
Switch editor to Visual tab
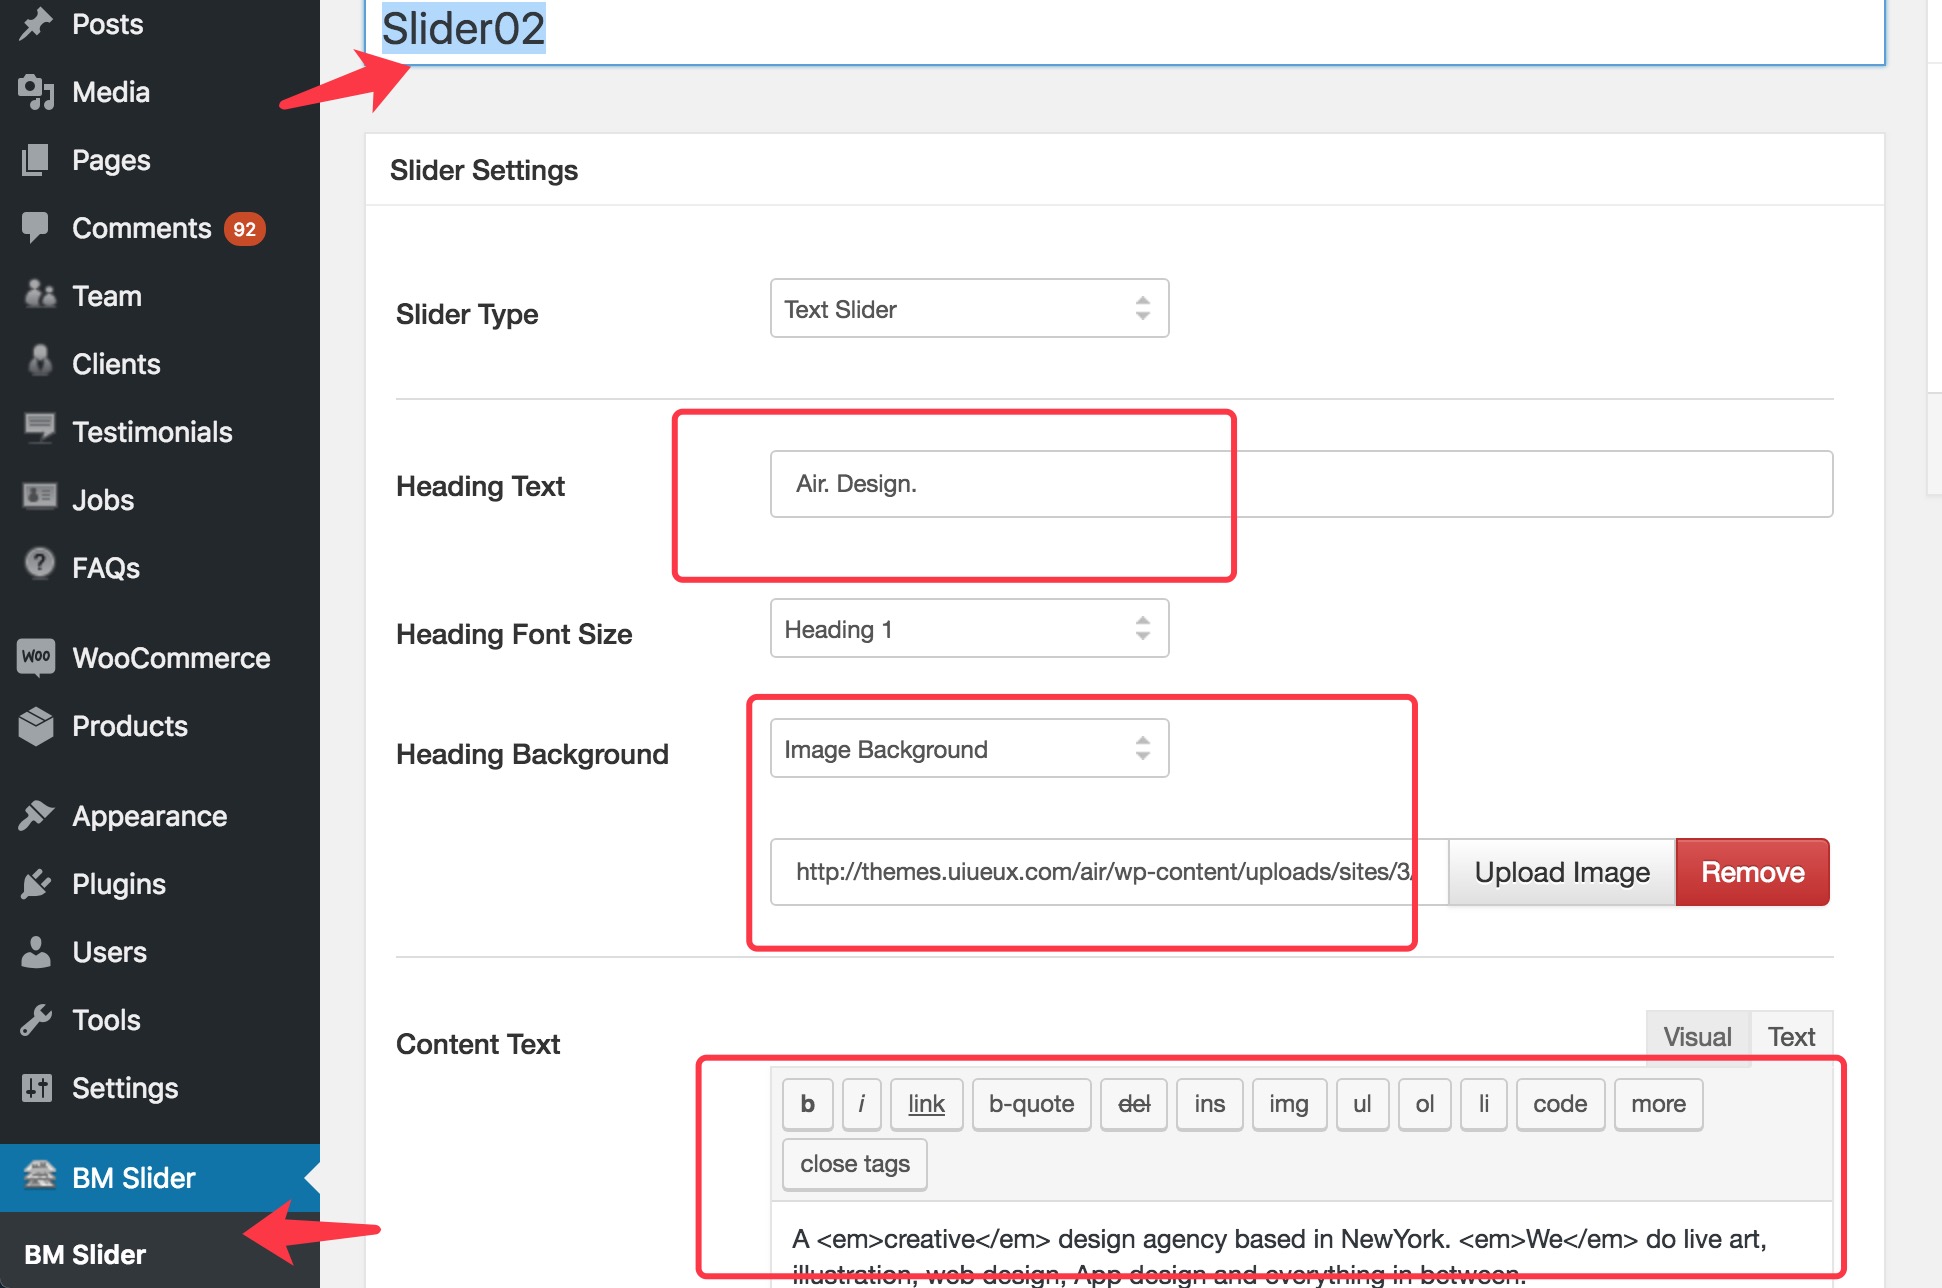[1697, 1037]
